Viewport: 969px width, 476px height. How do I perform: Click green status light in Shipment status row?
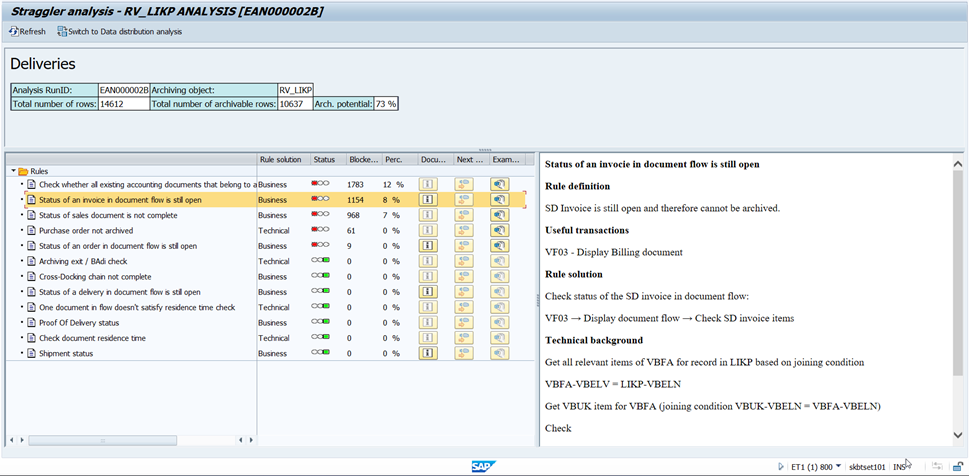pyautogui.click(x=326, y=353)
